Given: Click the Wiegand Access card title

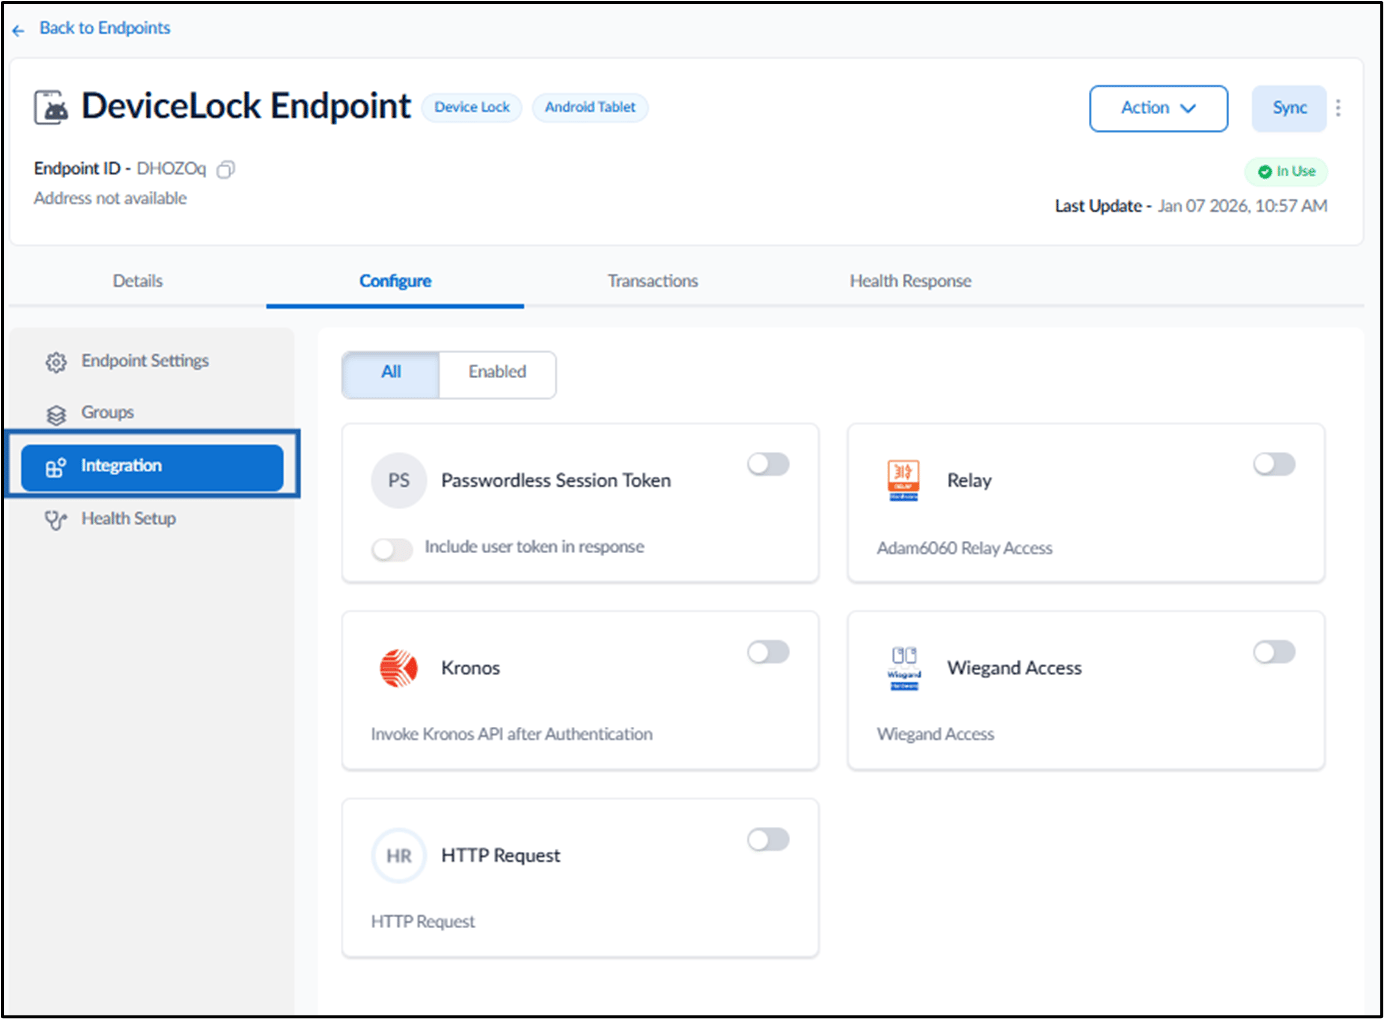Looking at the screenshot, I should [x=1014, y=668].
